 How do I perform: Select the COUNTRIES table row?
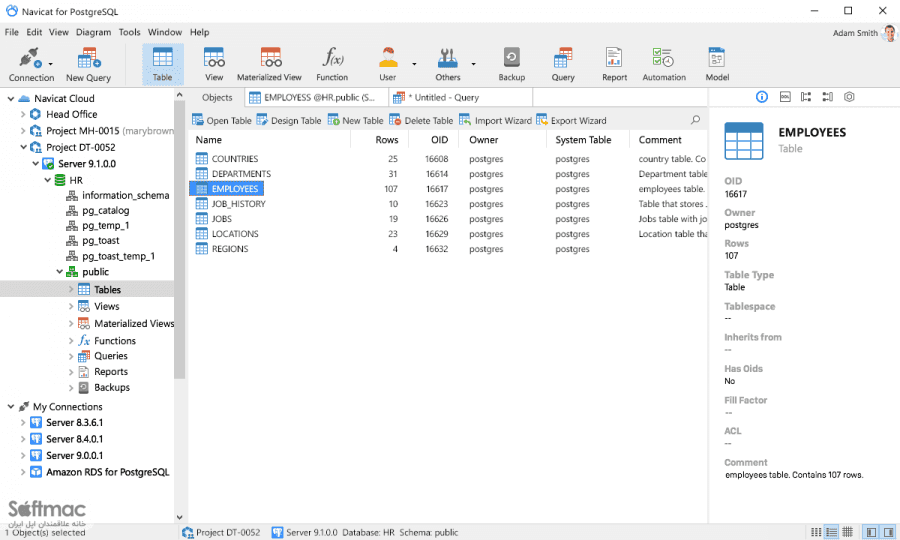[448, 159]
